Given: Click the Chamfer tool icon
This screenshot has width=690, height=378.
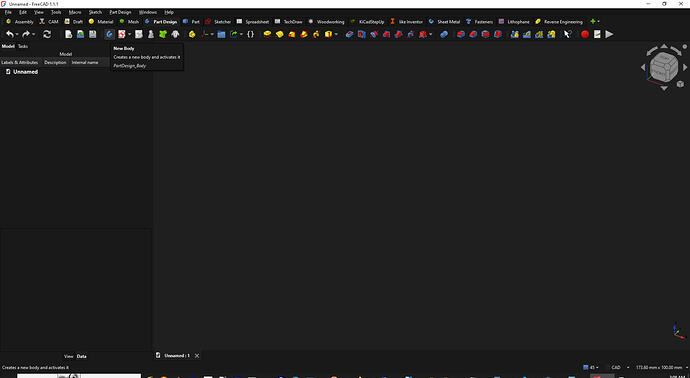Looking at the screenshot, I should [473, 34].
